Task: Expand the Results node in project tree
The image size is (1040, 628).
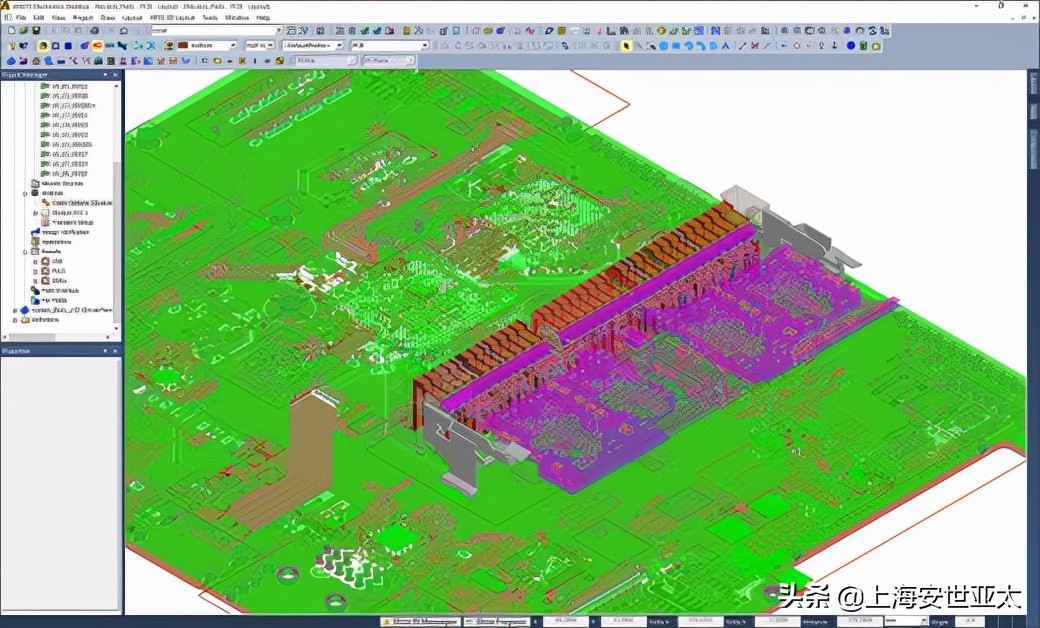Action: point(26,251)
